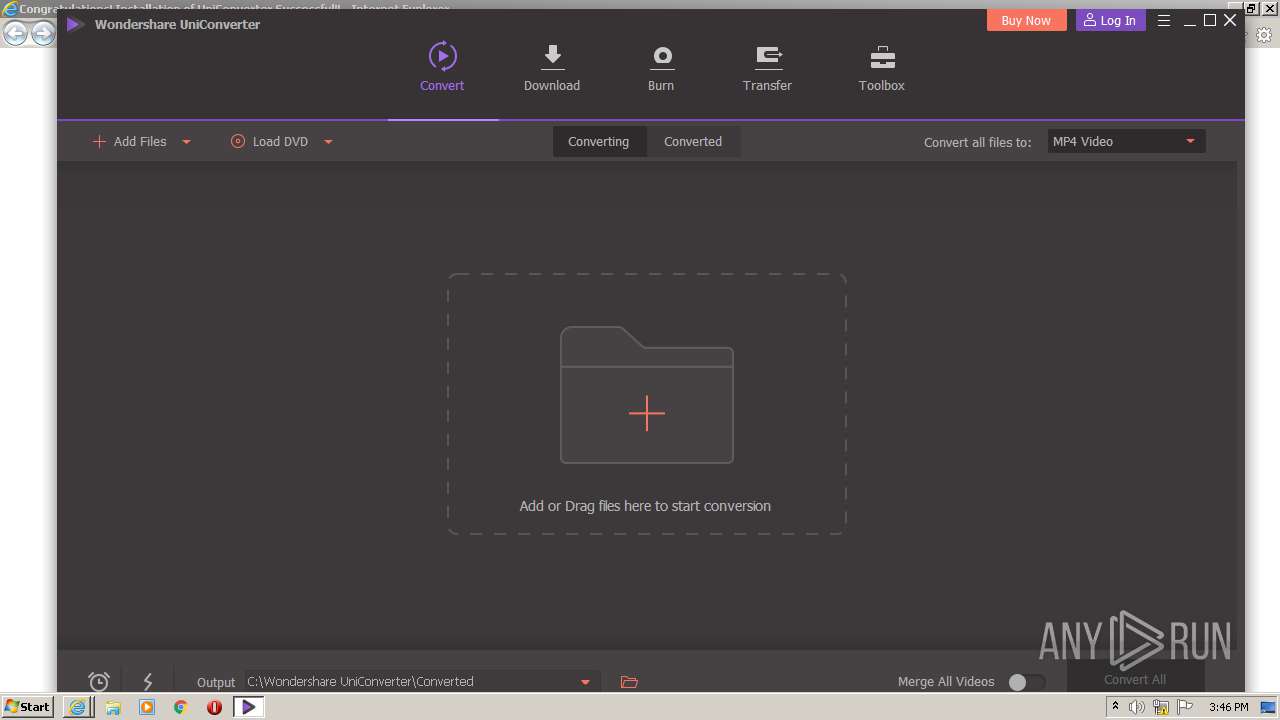Click the network tray icon
Viewport: 1280px width, 720px height.
tap(1161, 707)
